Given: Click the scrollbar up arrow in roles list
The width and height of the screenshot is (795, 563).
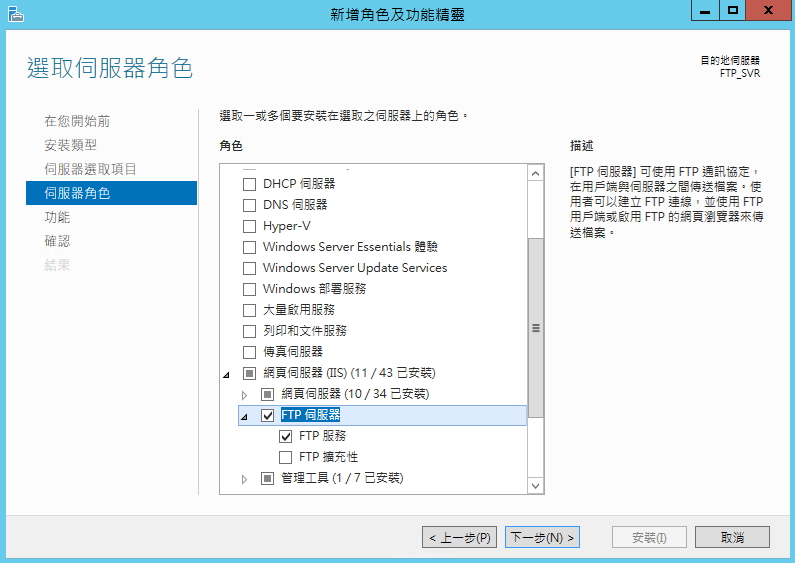Looking at the screenshot, I should (535, 173).
